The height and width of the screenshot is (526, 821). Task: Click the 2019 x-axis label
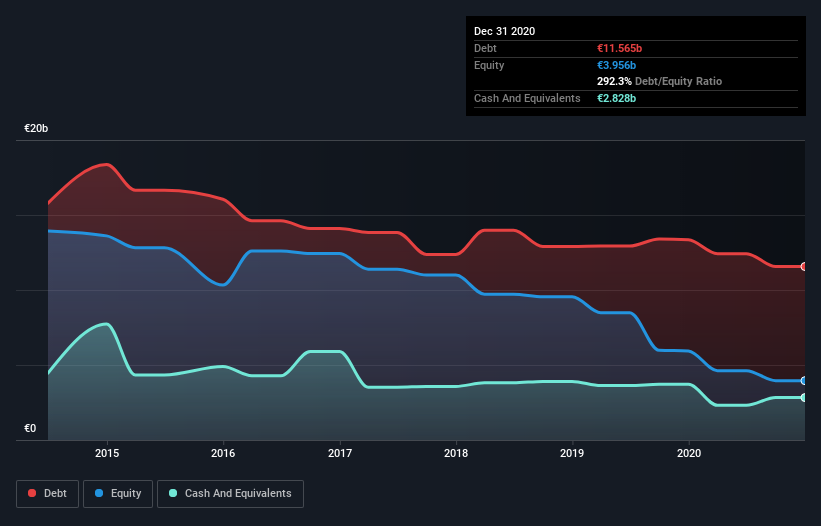click(572, 453)
